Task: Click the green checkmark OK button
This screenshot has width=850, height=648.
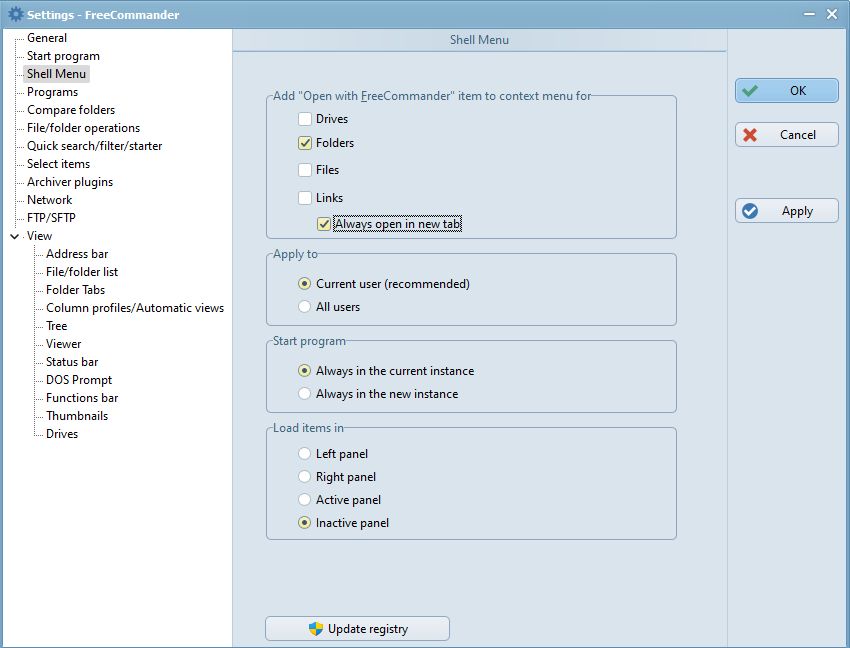Action: pyautogui.click(x=786, y=91)
